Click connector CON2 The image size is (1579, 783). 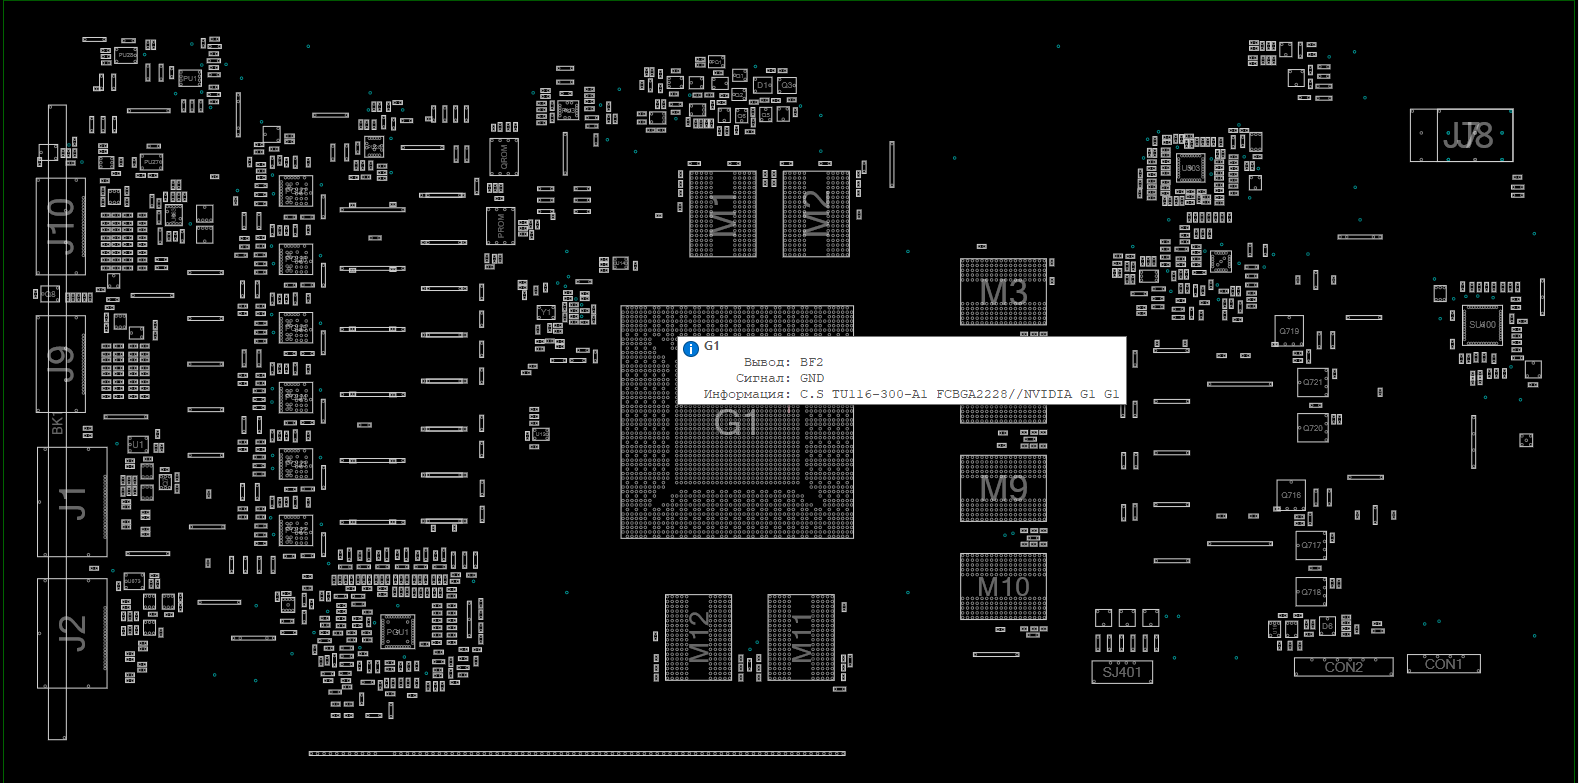click(x=1343, y=667)
